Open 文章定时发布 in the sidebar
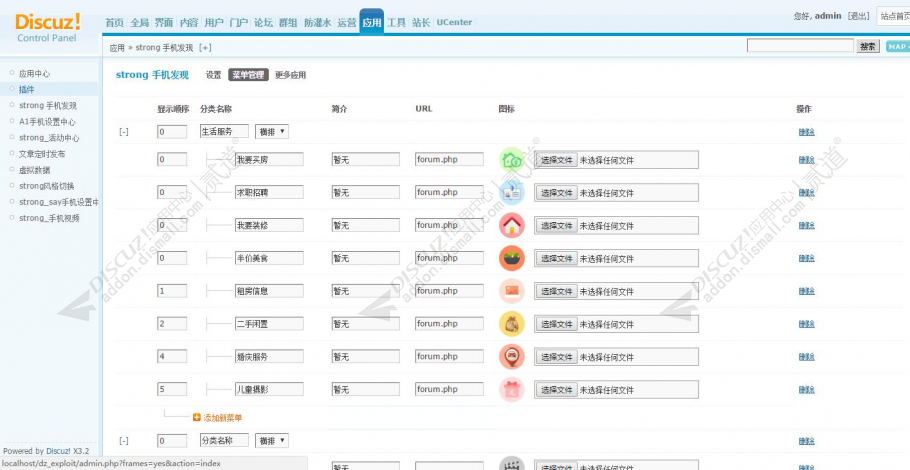Viewport: 910px width, 470px height. [42, 154]
